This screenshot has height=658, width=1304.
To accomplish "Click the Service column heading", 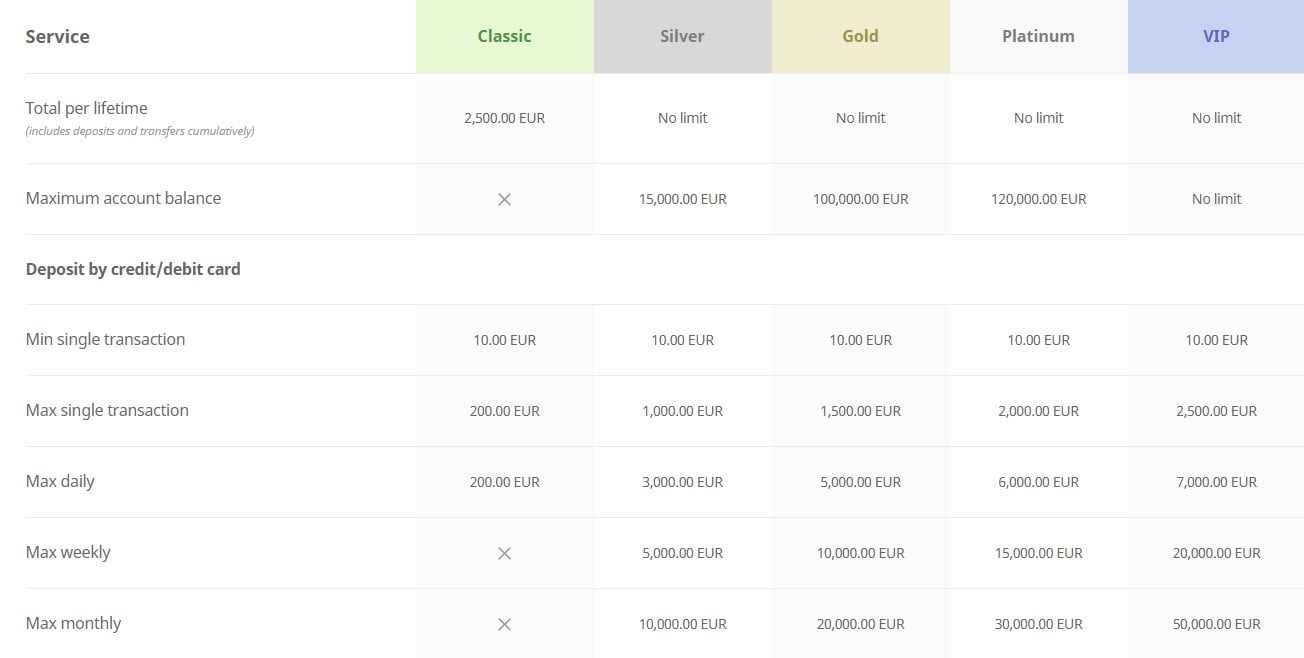I will 57,36.
